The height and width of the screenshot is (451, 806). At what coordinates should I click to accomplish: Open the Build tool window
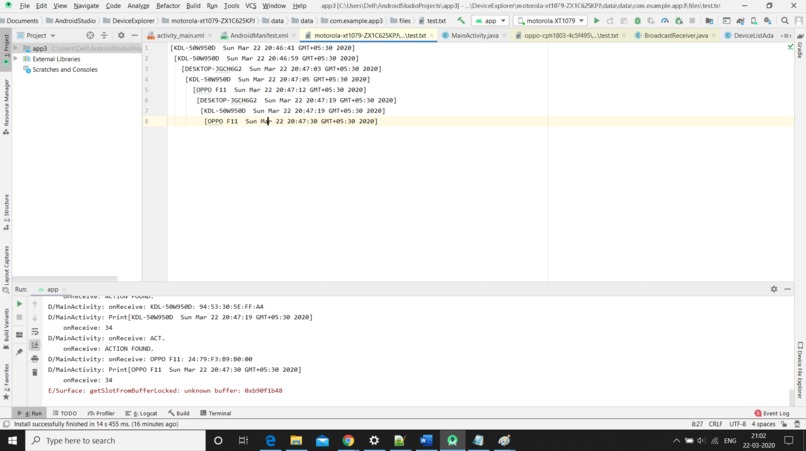(x=179, y=413)
